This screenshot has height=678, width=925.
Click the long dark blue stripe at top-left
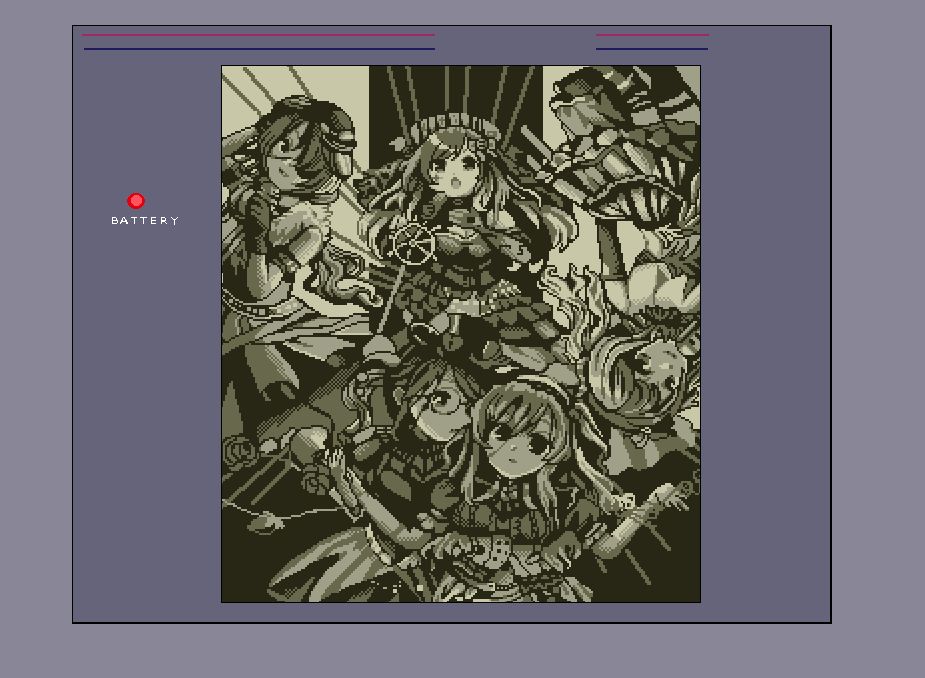pos(259,49)
